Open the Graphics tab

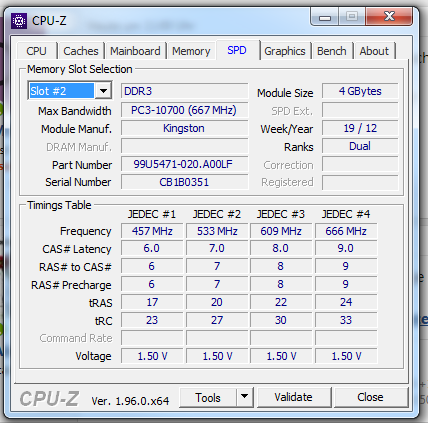(x=285, y=51)
